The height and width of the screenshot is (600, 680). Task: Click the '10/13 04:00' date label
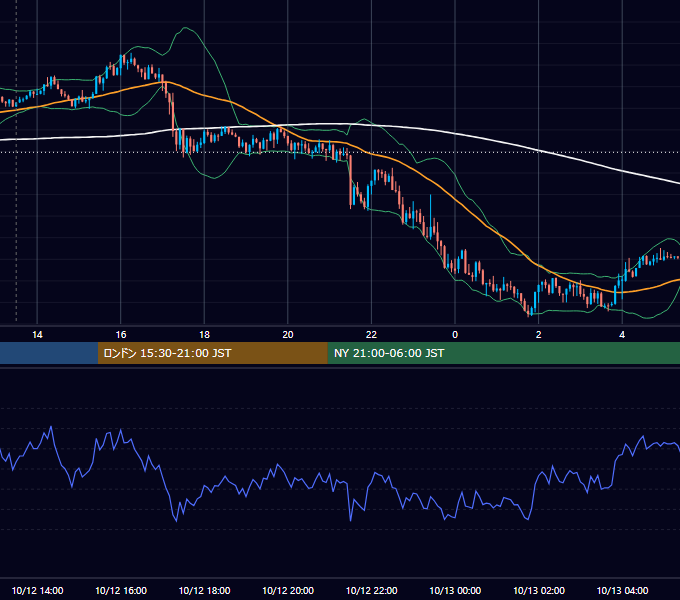coord(622,590)
